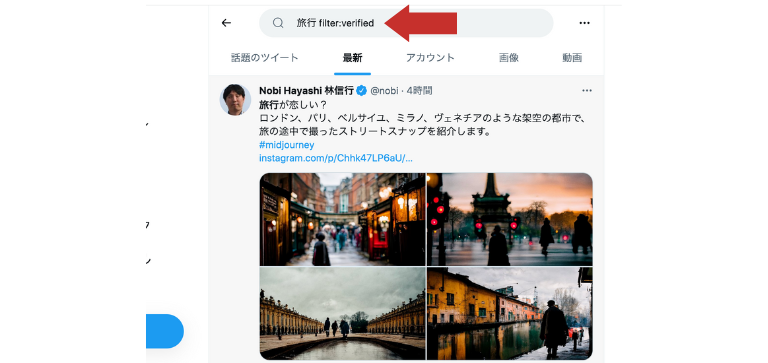
Task: Select the 最新 tab
Action: [352, 58]
